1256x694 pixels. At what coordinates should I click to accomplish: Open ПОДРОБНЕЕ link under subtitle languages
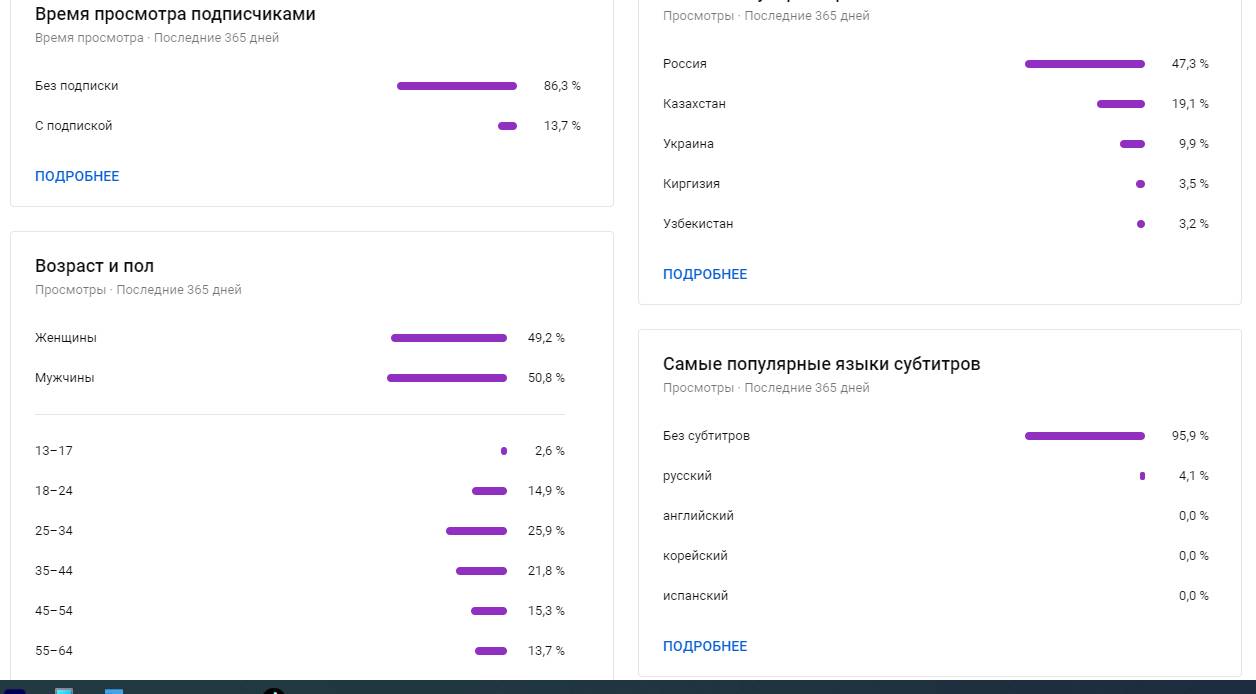[705, 646]
